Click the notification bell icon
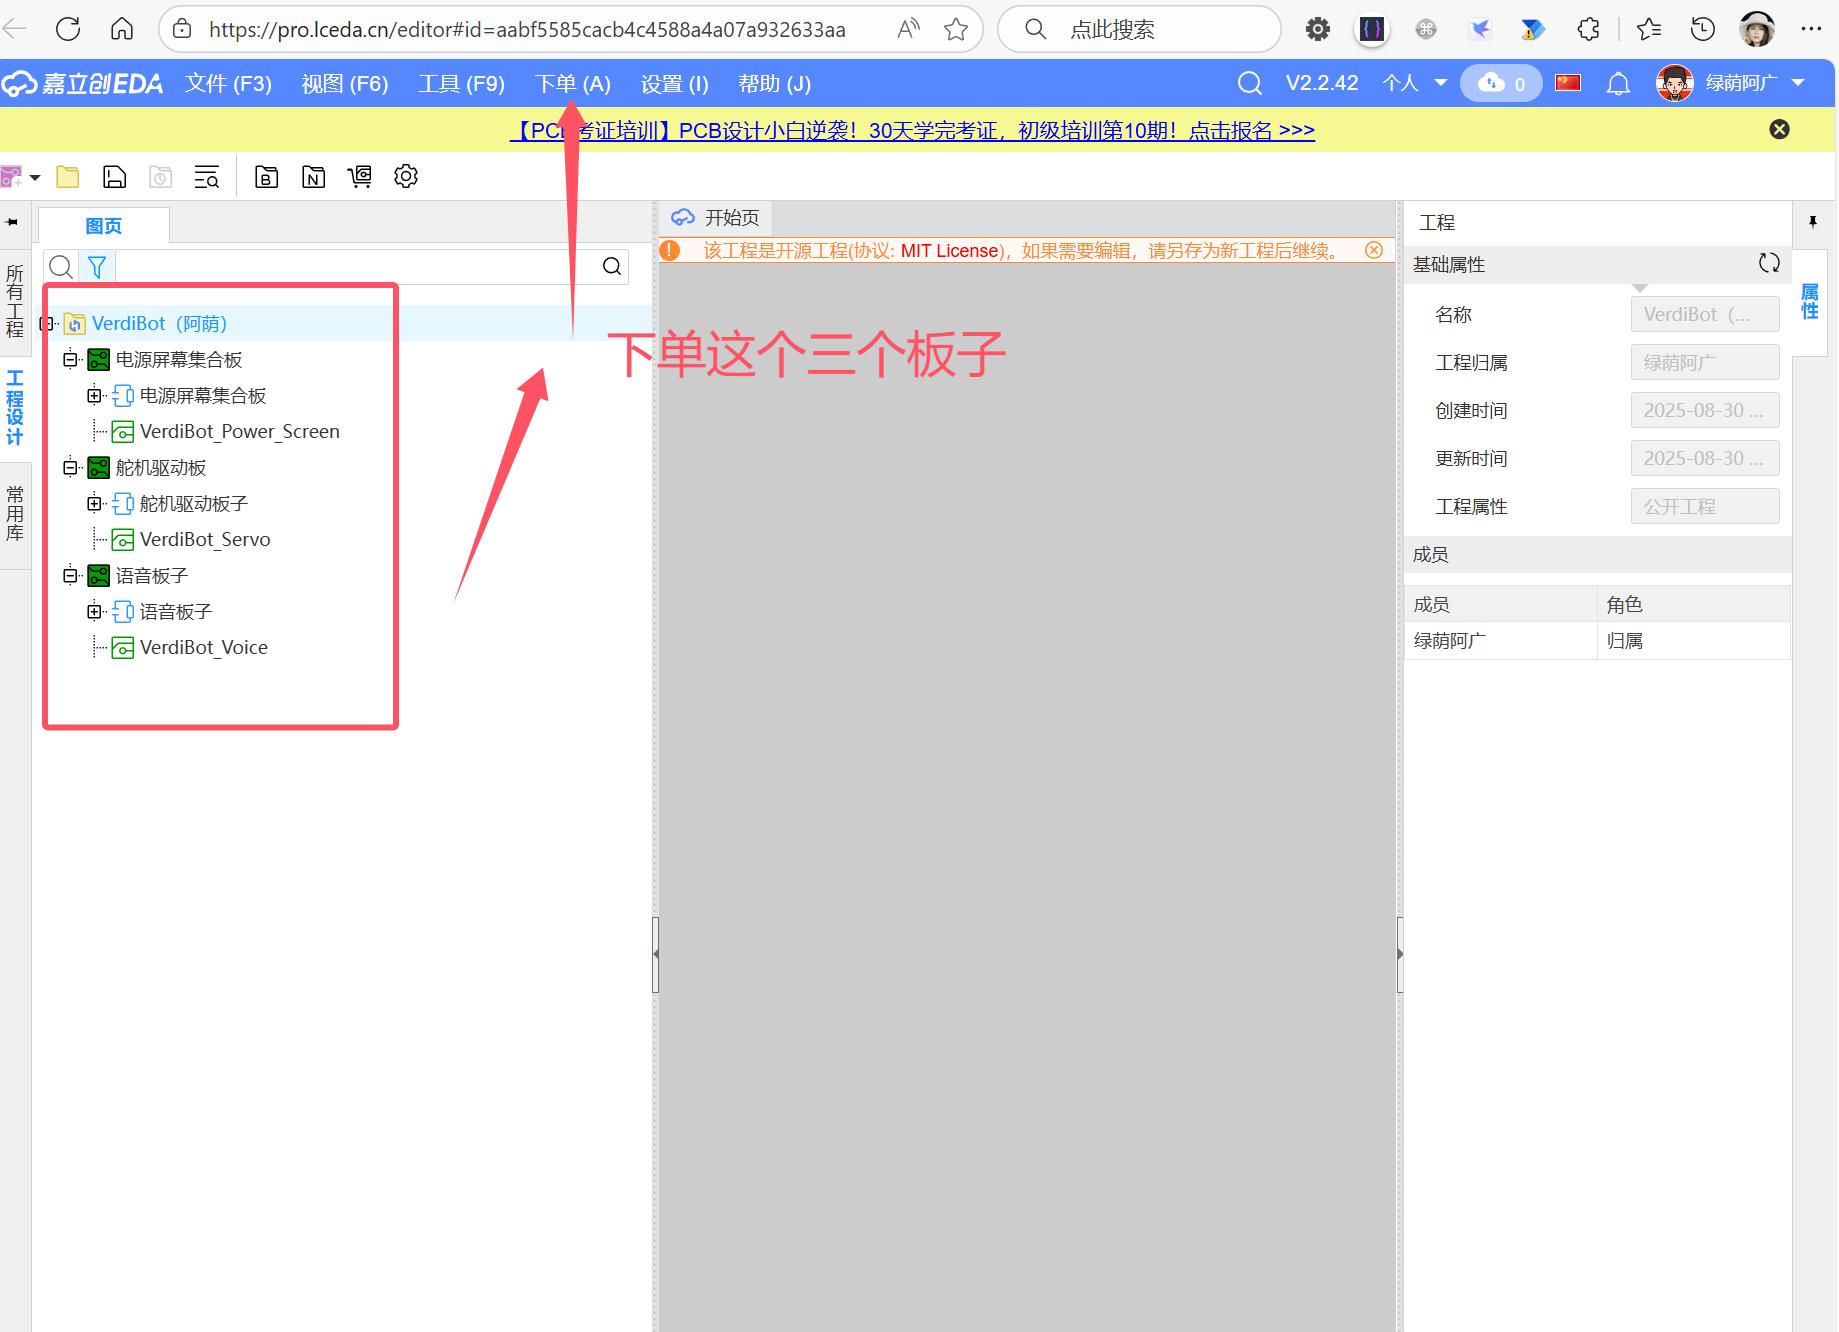This screenshot has width=1839, height=1332. [1617, 84]
